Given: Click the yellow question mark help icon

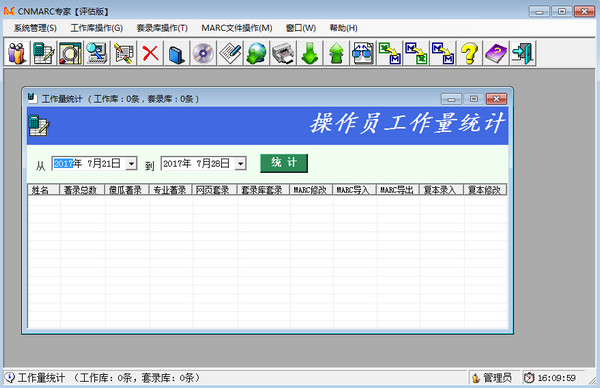Looking at the screenshot, I should pyautogui.click(x=470, y=53).
